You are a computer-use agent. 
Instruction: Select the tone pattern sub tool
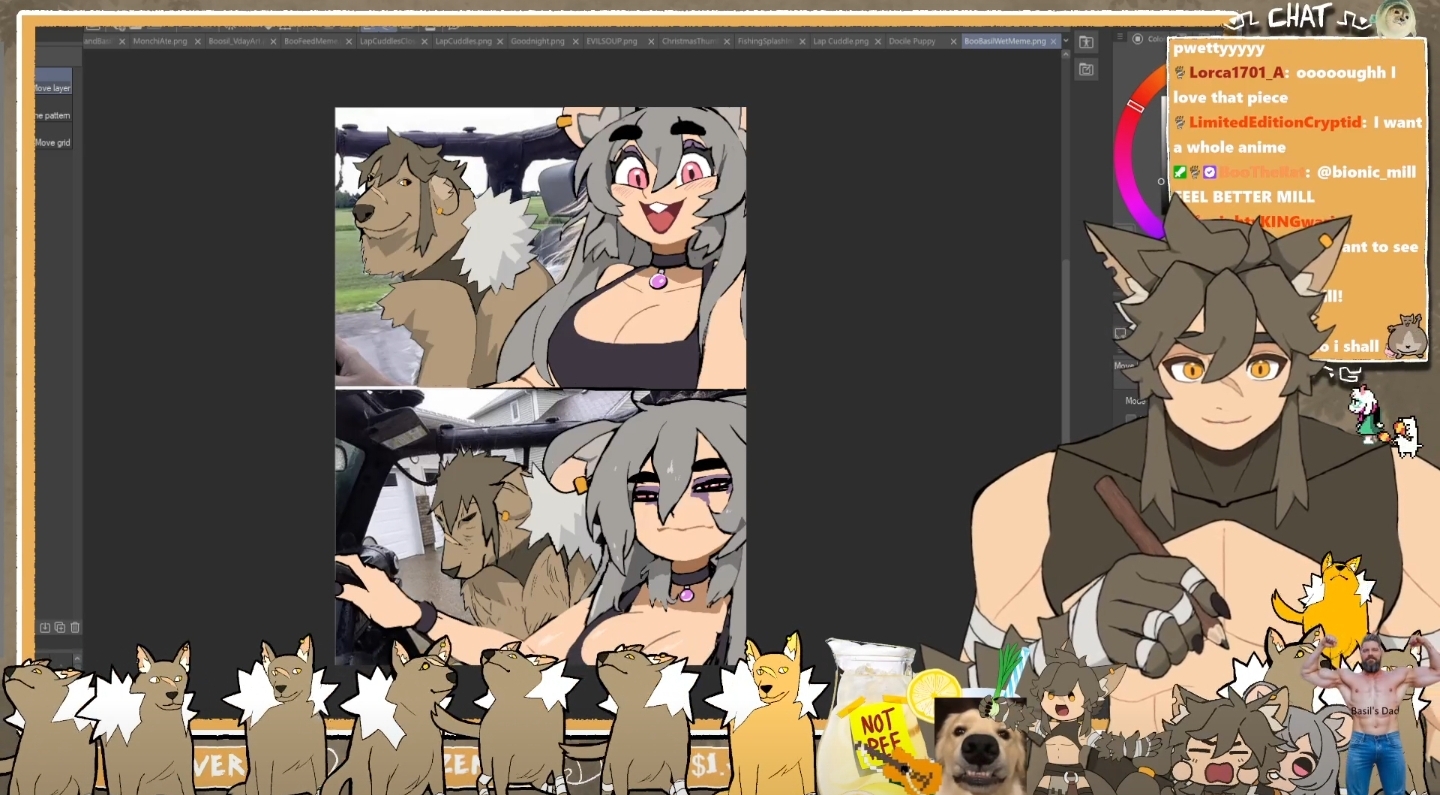click(53, 116)
